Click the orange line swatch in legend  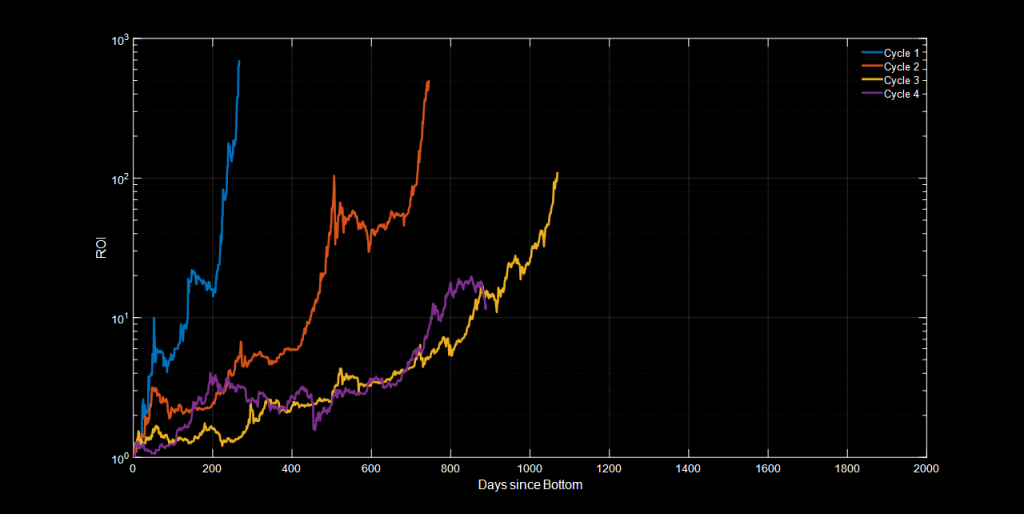tap(872, 66)
